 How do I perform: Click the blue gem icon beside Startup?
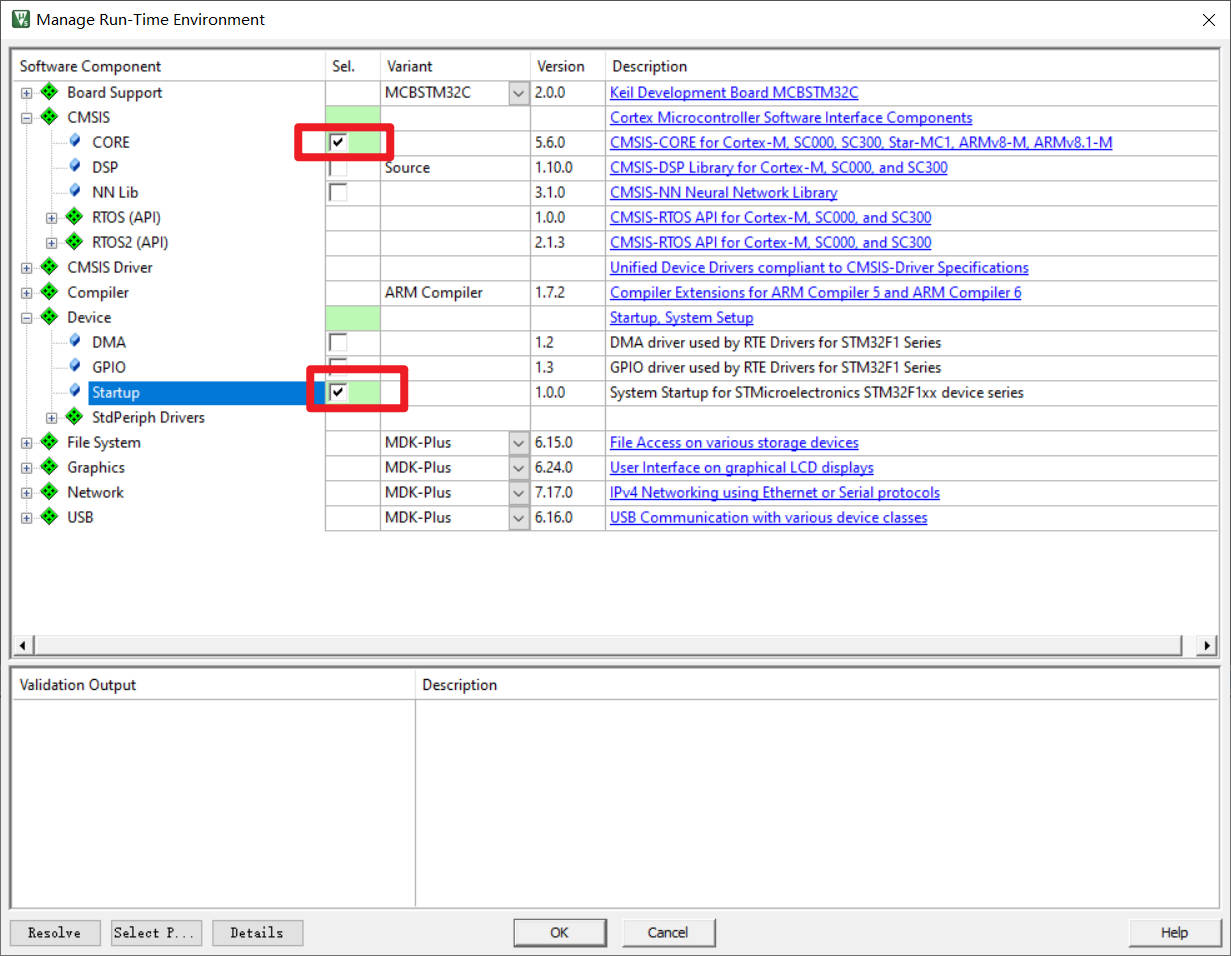coord(74,391)
